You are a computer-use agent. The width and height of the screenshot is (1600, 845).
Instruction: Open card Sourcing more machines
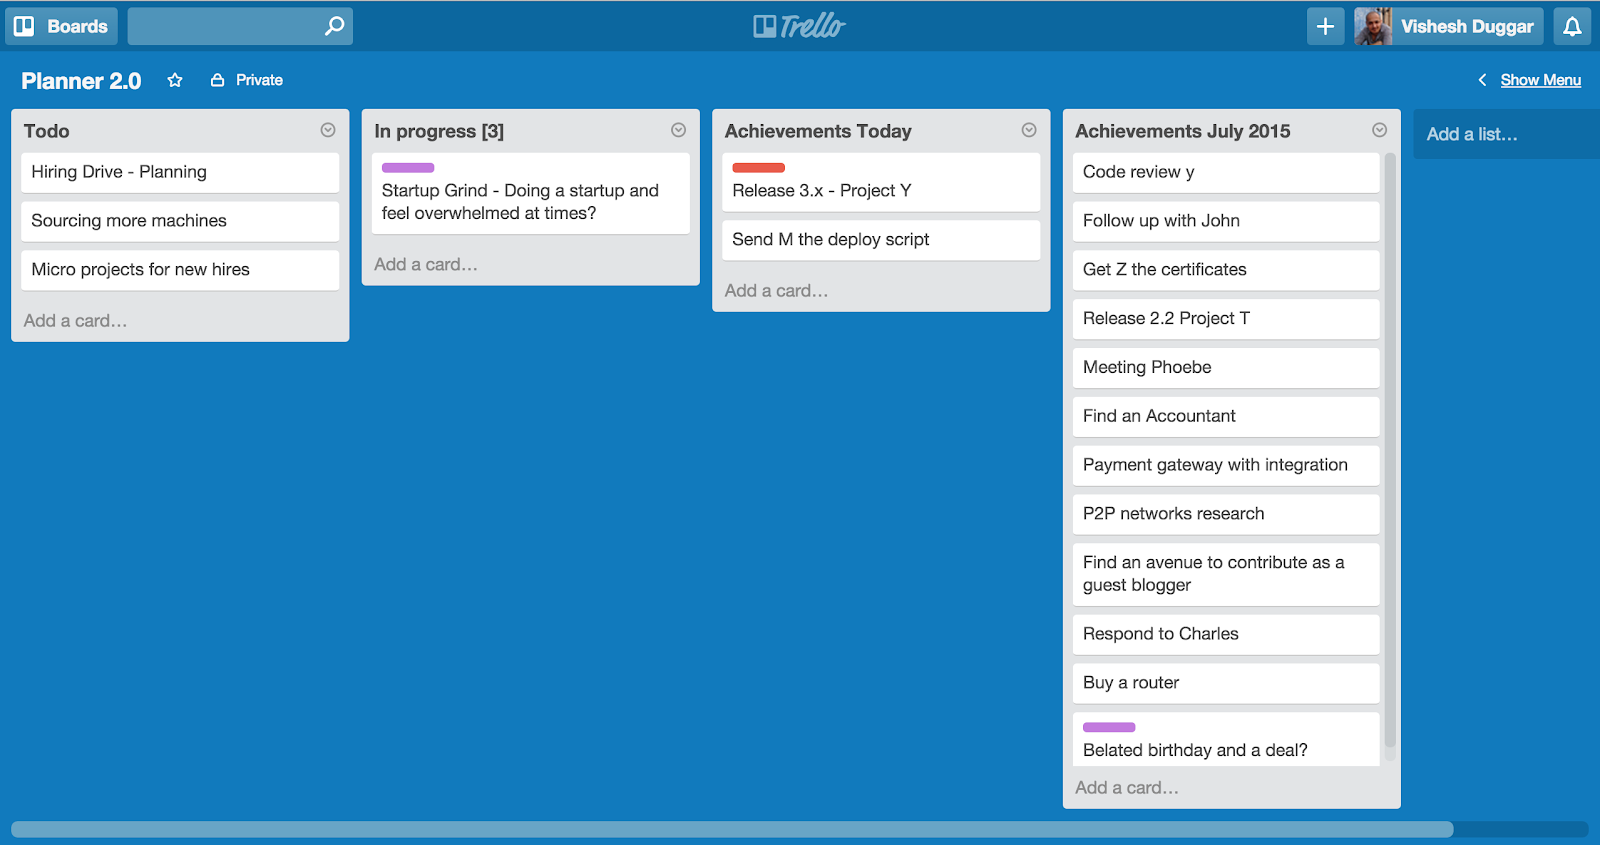coord(180,221)
